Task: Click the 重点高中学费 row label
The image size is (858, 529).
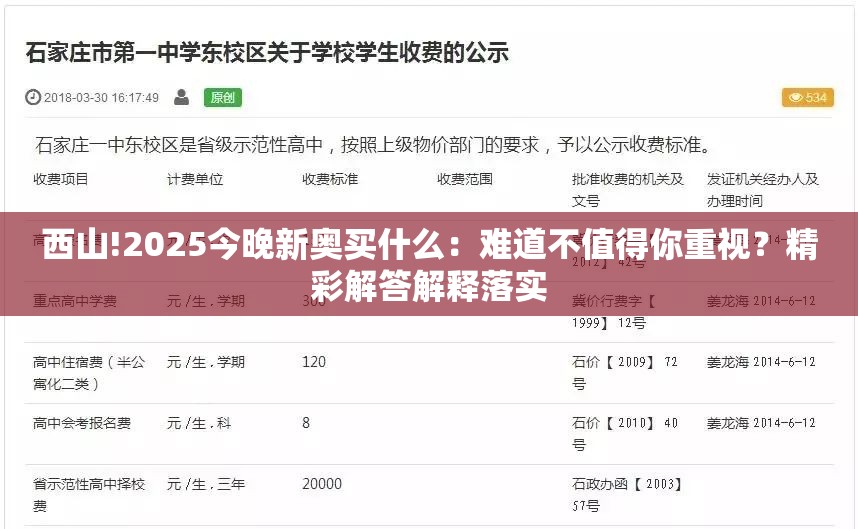Action: coord(75,301)
